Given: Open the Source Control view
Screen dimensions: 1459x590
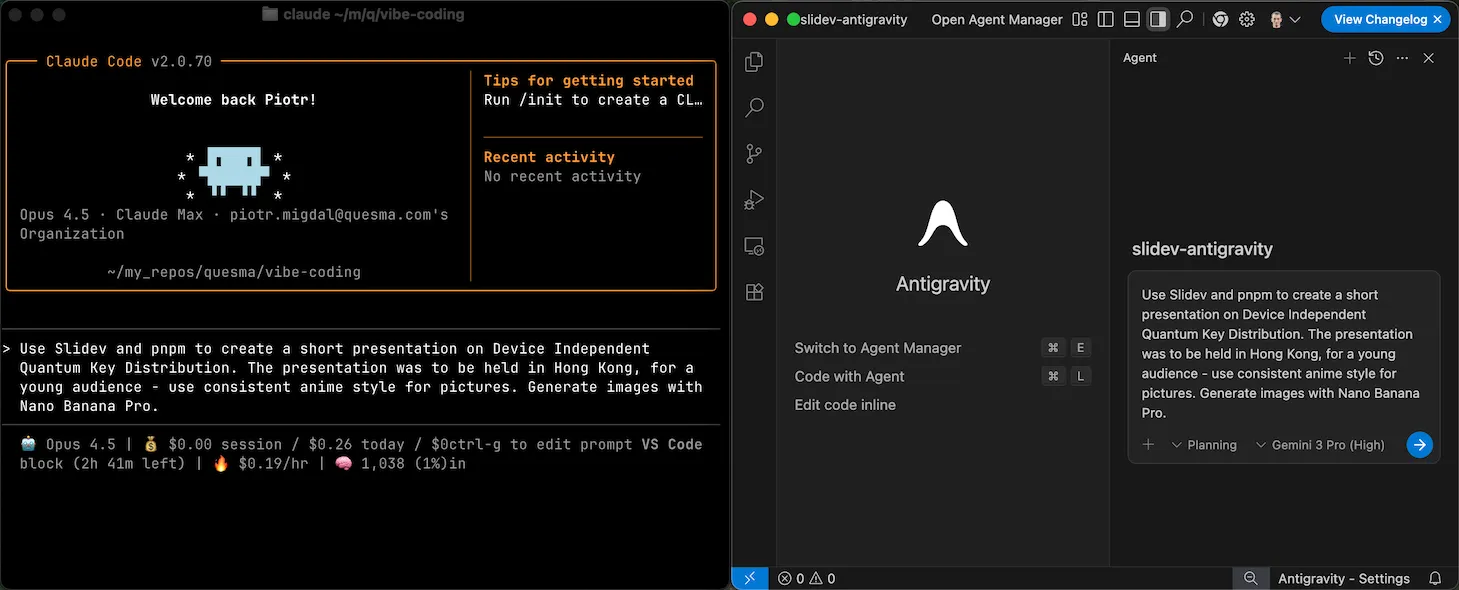Looking at the screenshot, I should (754, 154).
